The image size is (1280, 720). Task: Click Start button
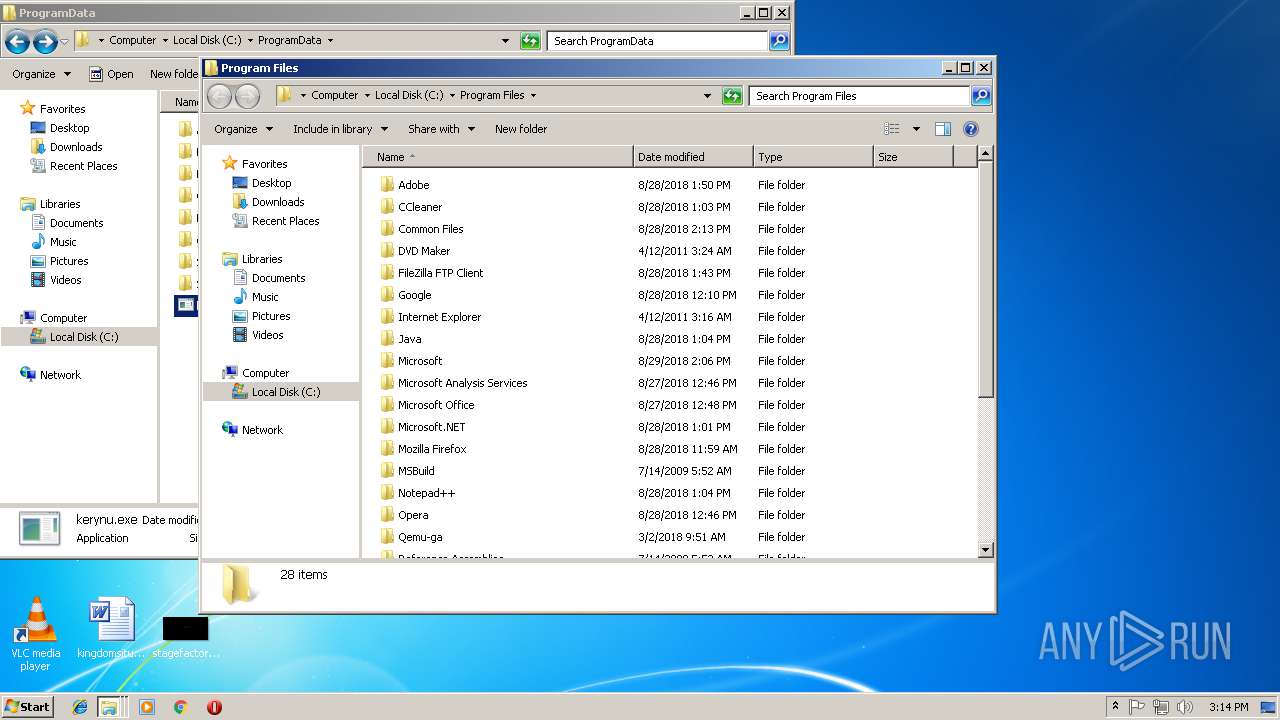coord(28,707)
